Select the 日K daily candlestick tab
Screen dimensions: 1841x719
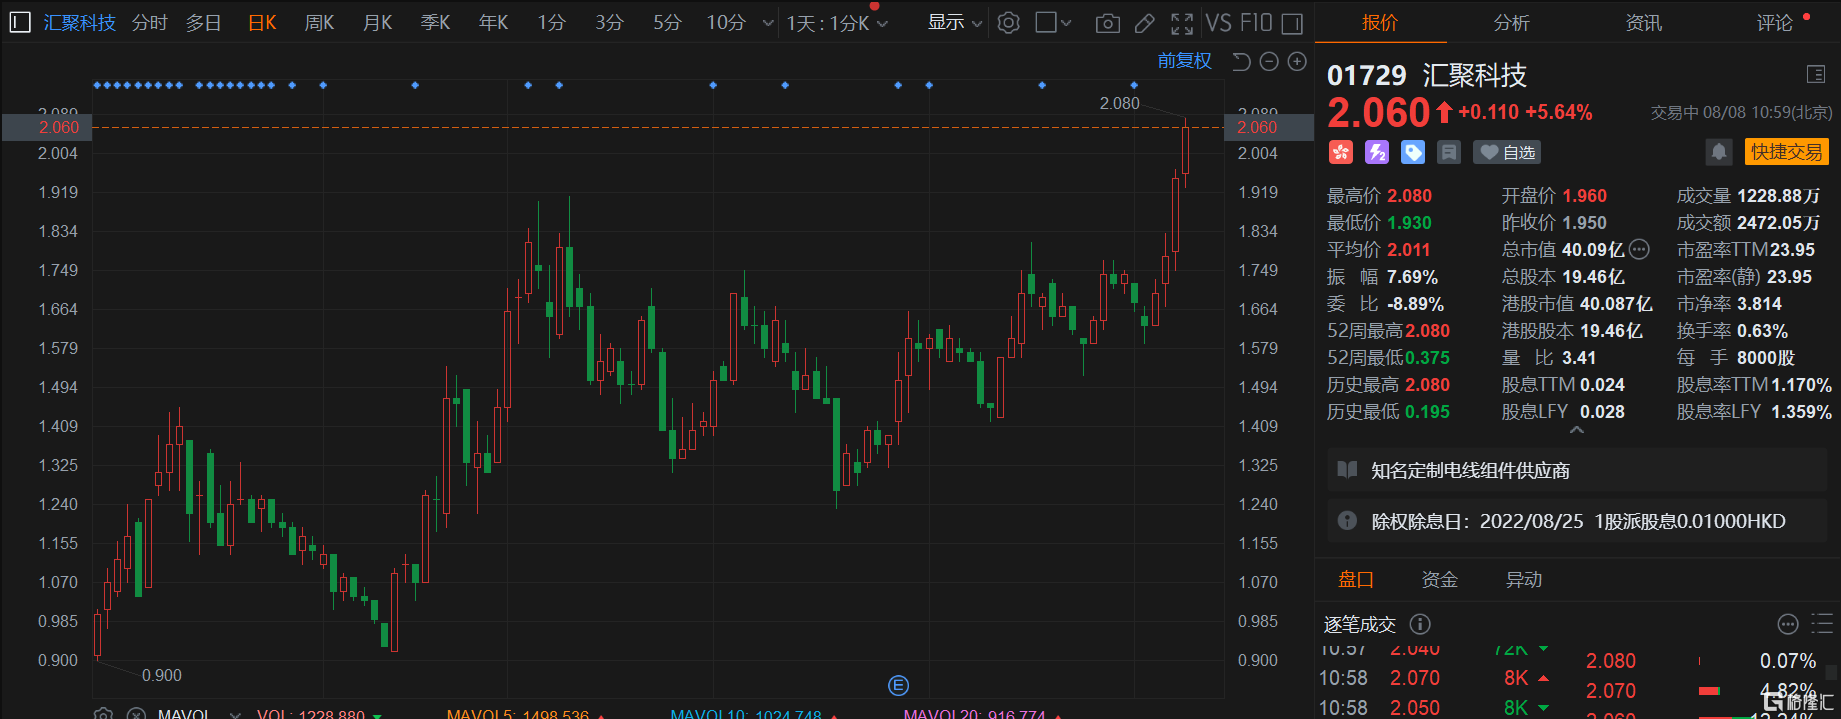click(262, 22)
